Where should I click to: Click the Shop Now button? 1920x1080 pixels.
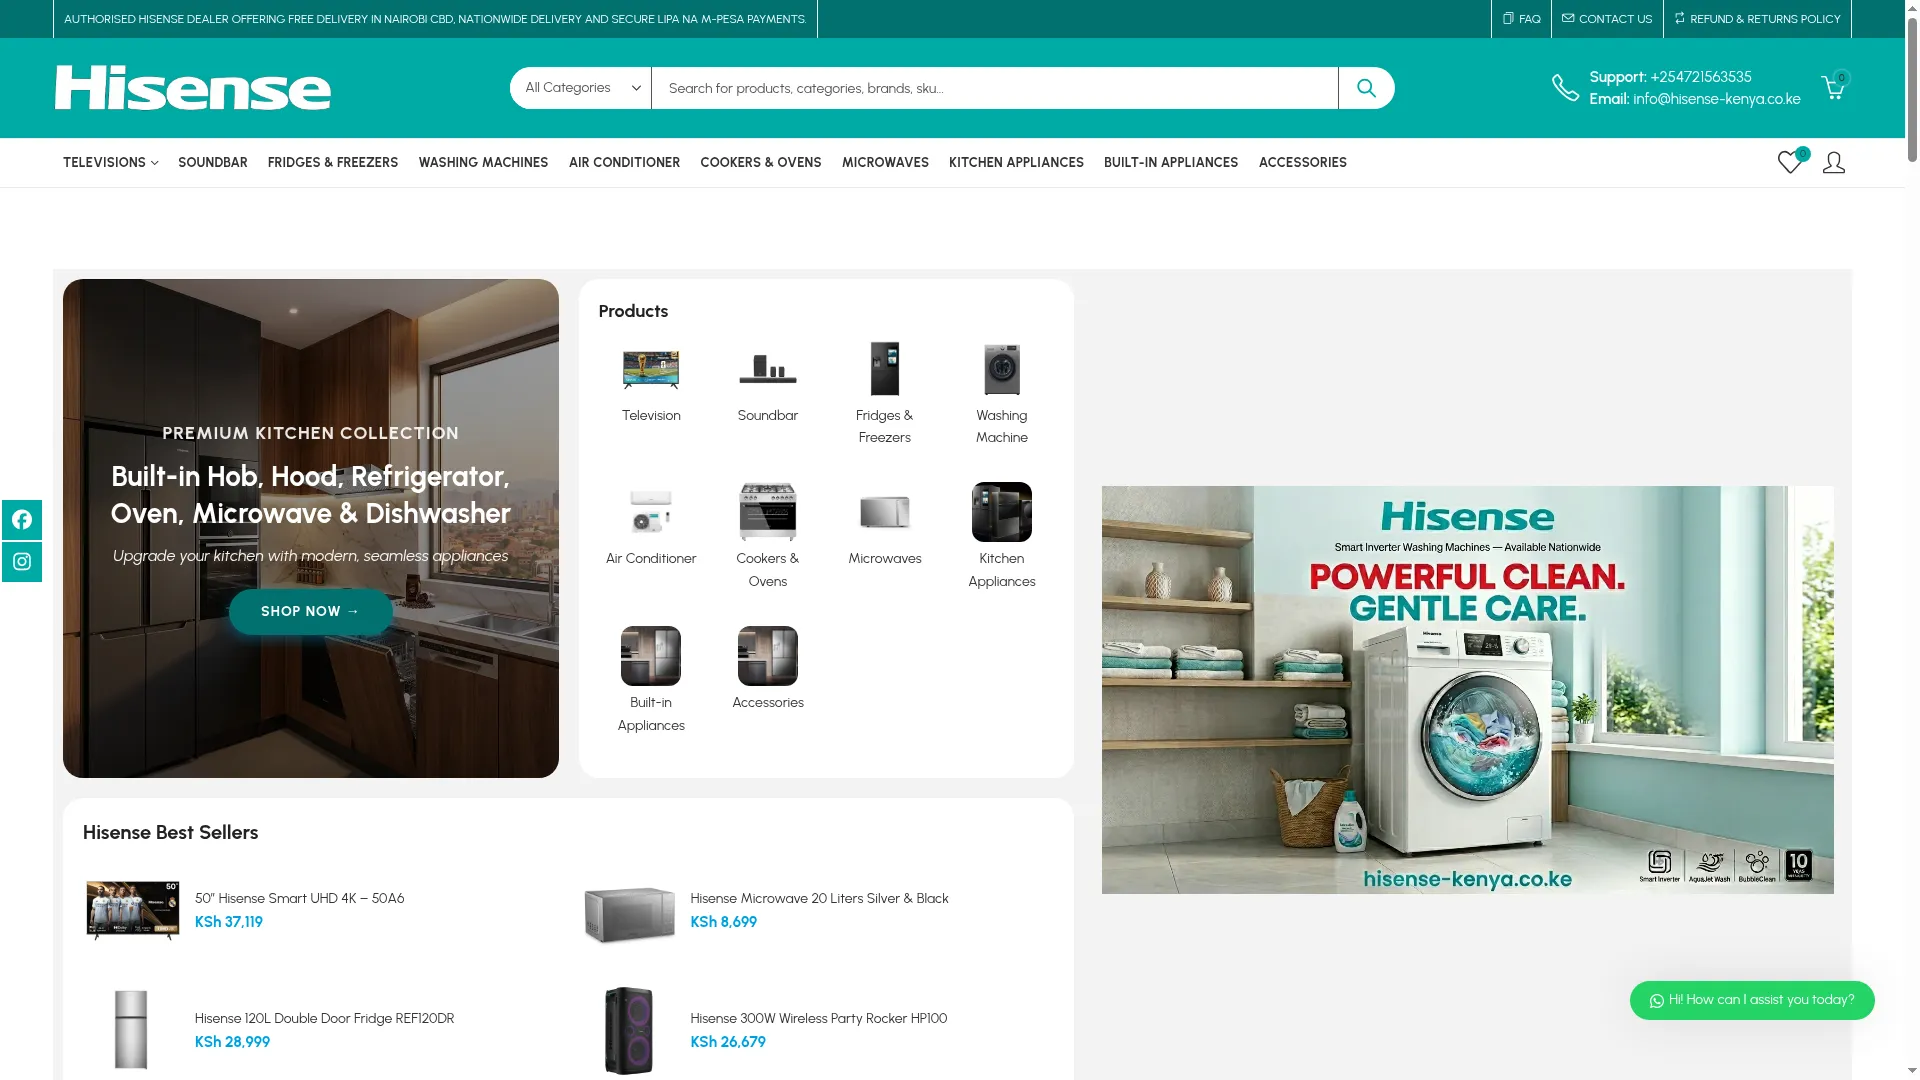[311, 611]
